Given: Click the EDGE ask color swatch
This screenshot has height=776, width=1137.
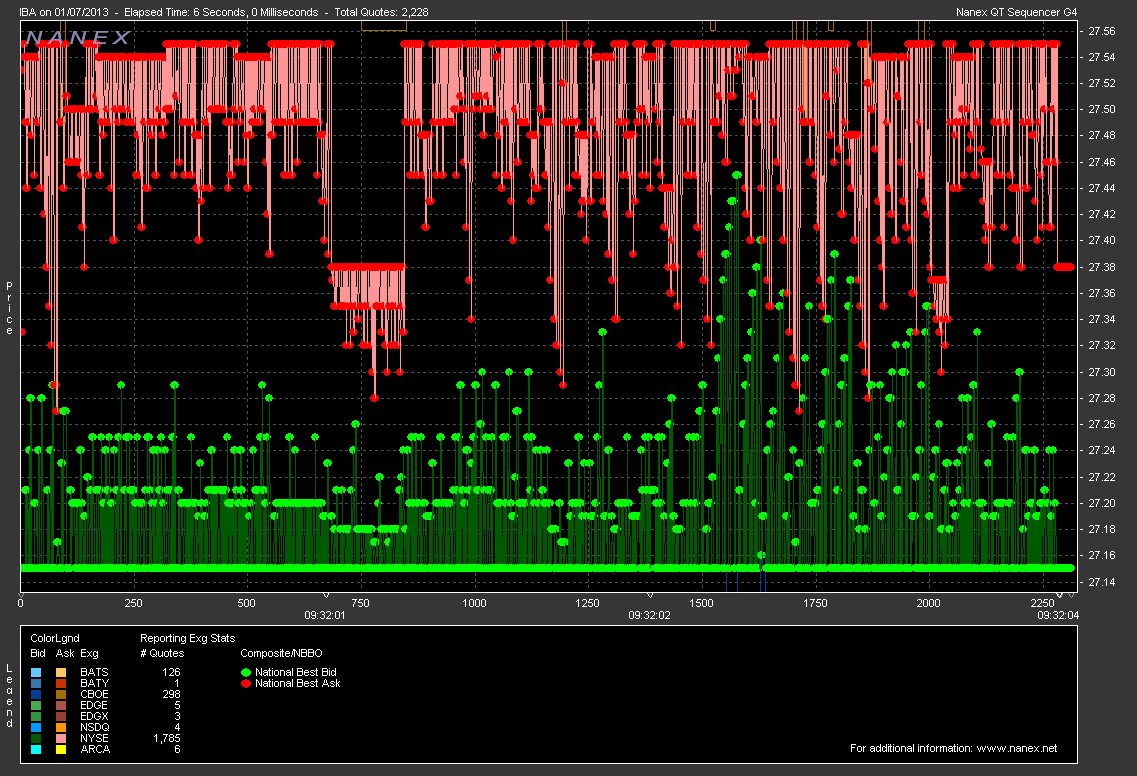Looking at the screenshot, I should pos(61,705).
